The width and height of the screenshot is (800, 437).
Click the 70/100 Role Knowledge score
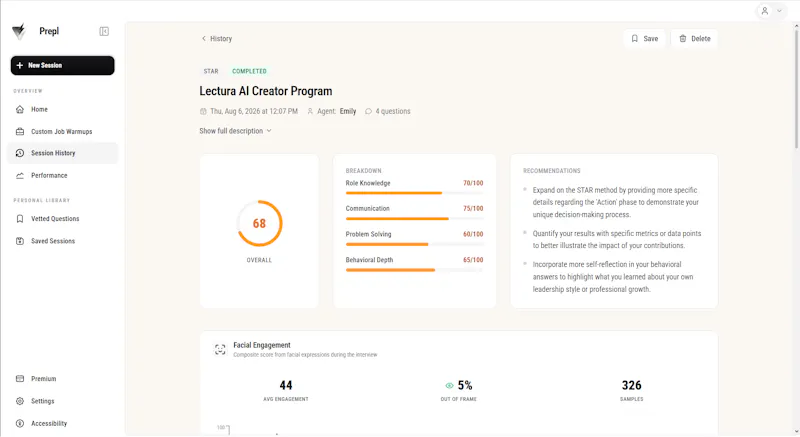click(473, 183)
